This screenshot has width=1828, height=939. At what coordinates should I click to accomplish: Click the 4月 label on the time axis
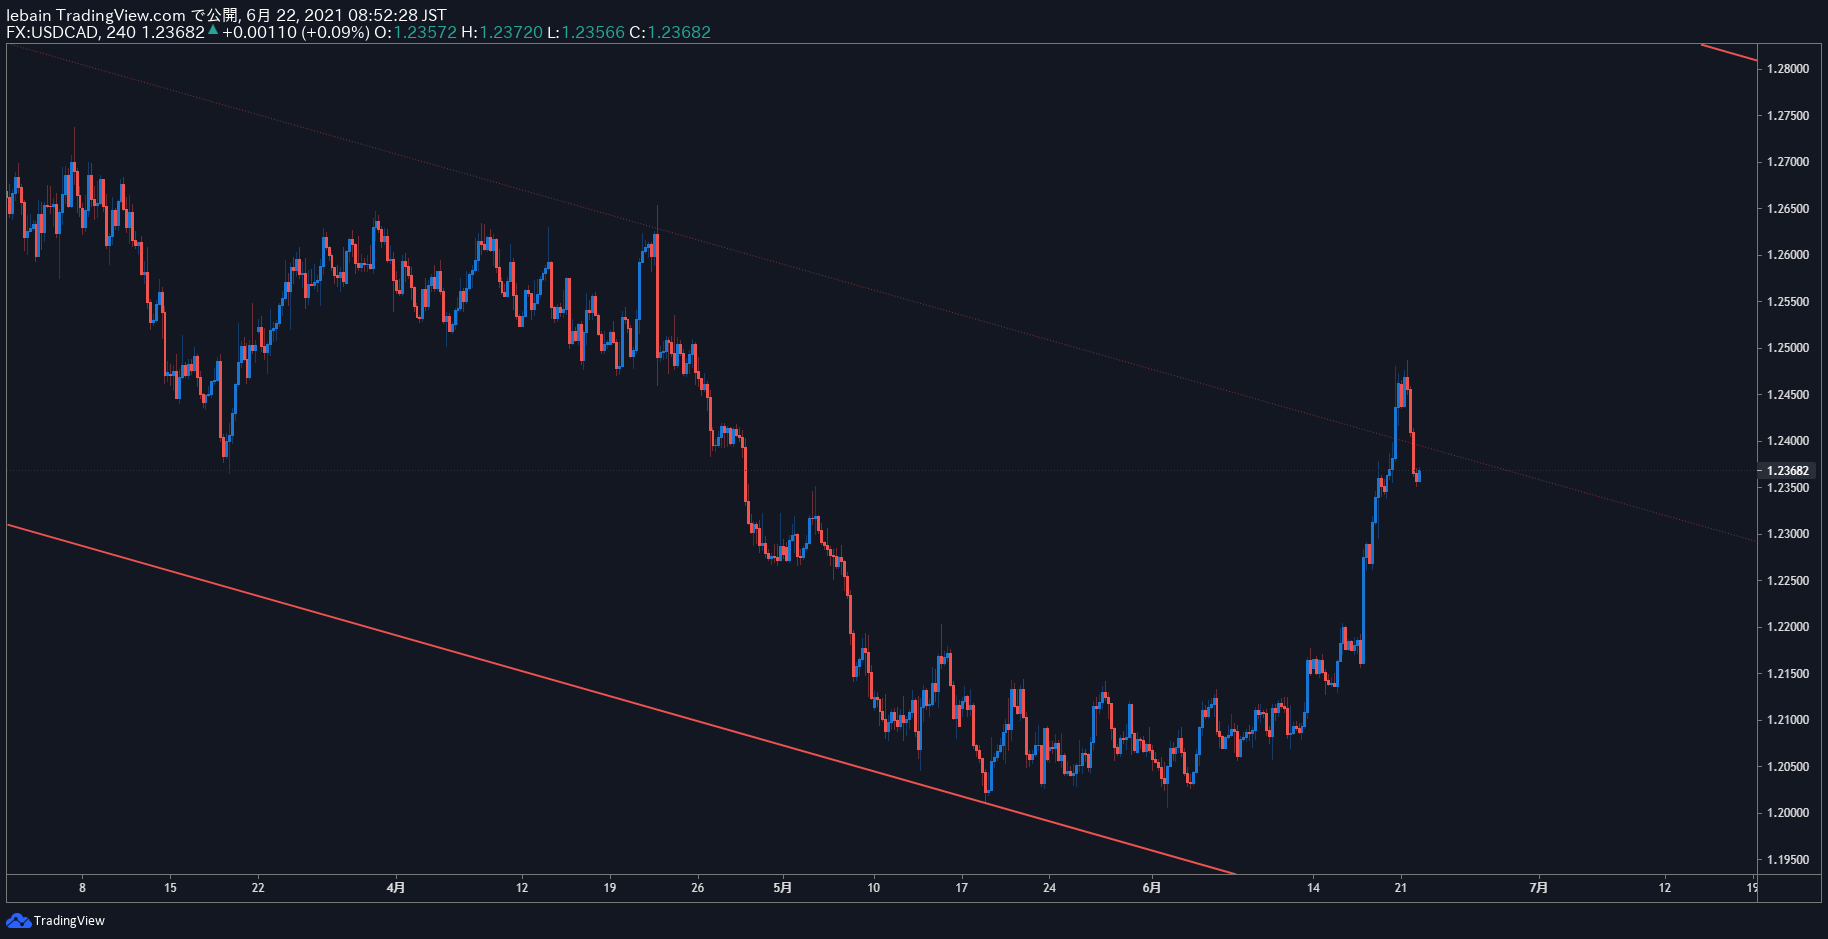tap(396, 888)
